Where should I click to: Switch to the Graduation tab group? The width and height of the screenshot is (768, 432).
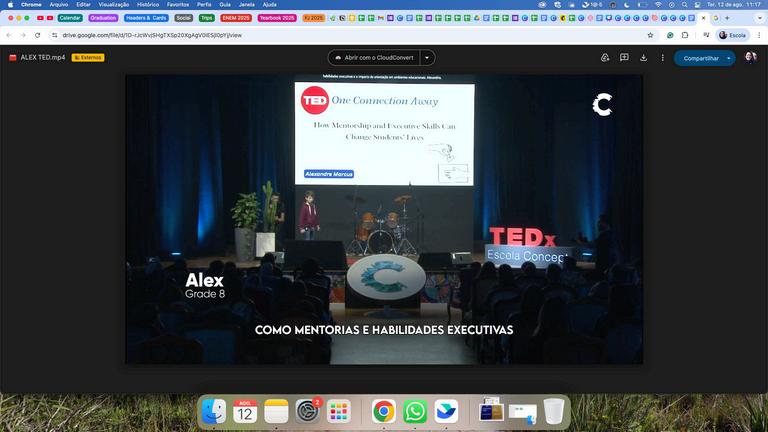(103, 18)
